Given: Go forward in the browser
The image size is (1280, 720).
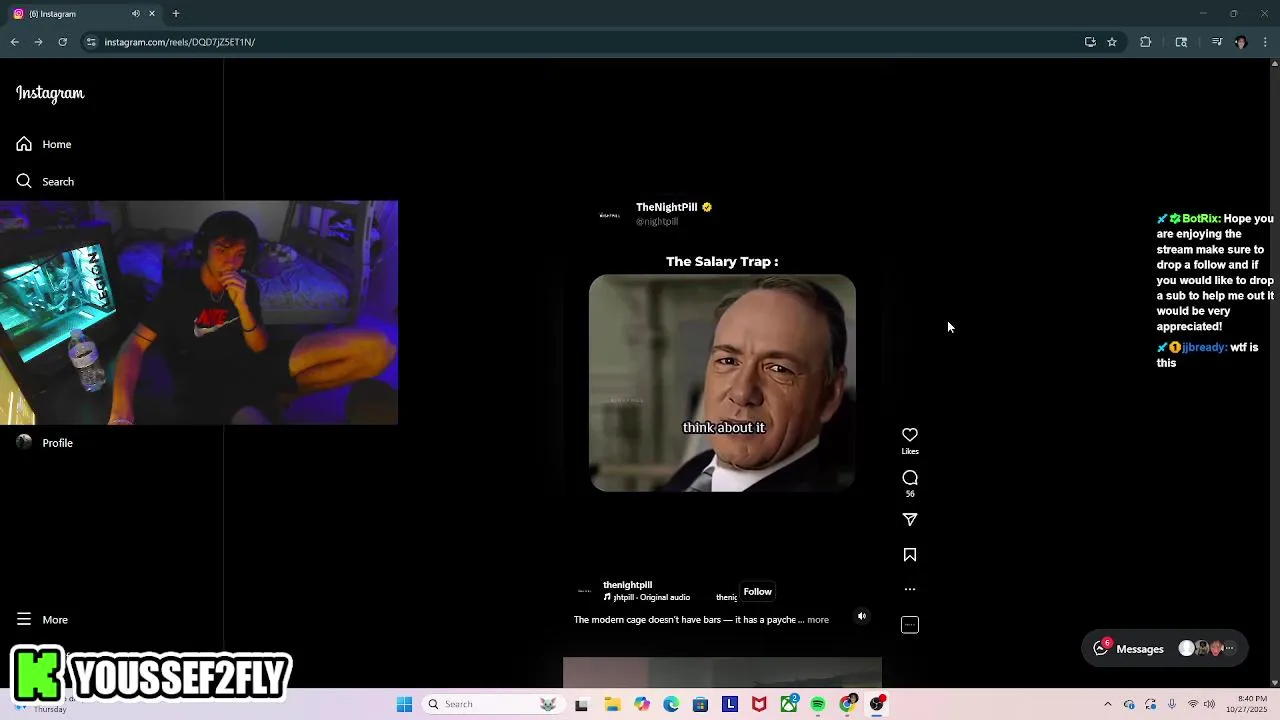Looking at the screenshot, I should [x=38, y=42].
